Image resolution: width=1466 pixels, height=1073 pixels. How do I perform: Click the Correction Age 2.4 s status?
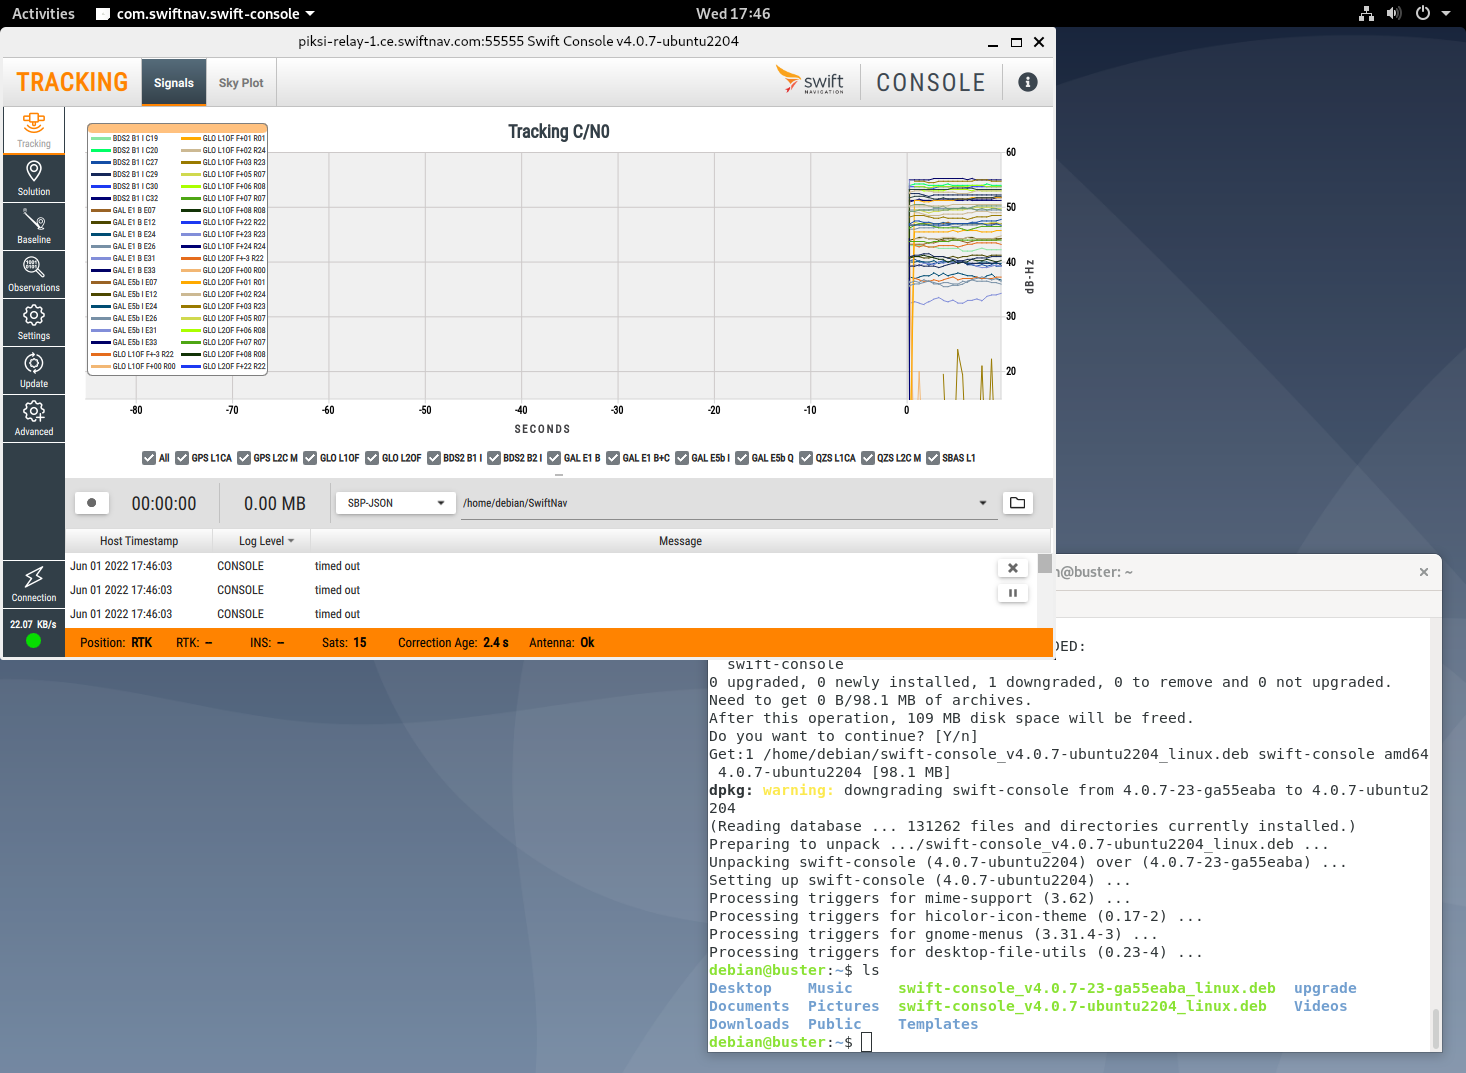tap(453, 642)
